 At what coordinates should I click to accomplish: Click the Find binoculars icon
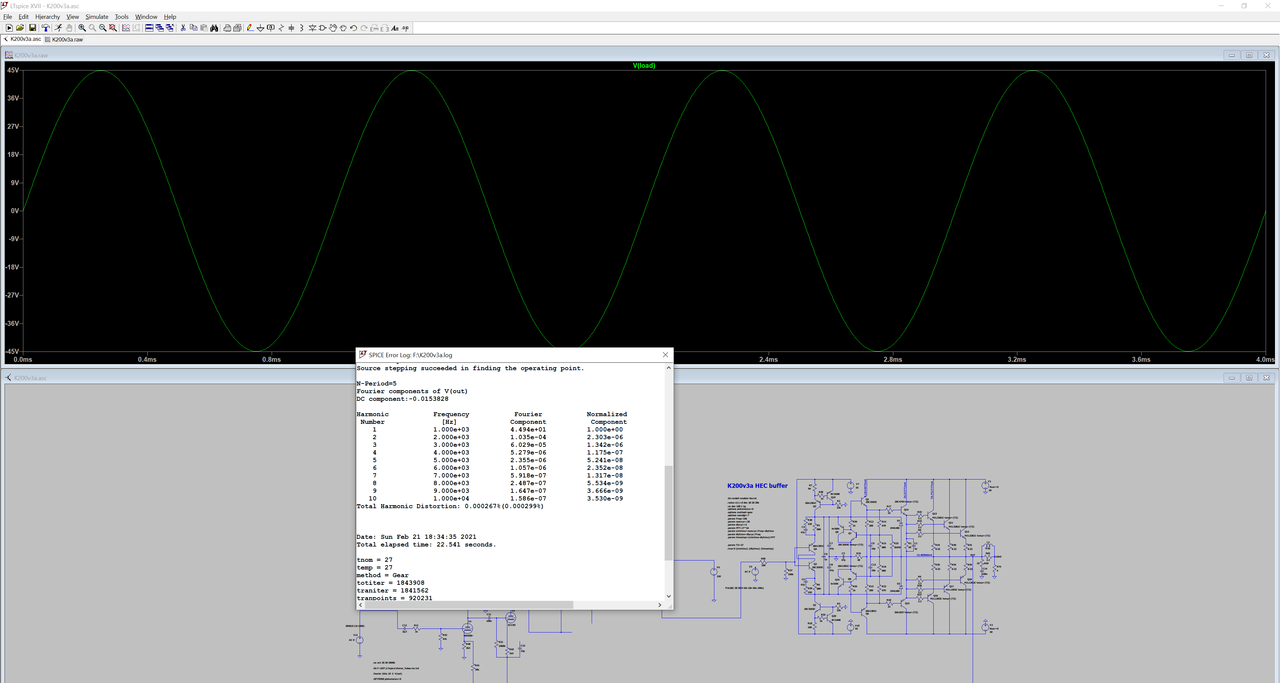click(x=214, y=27)
